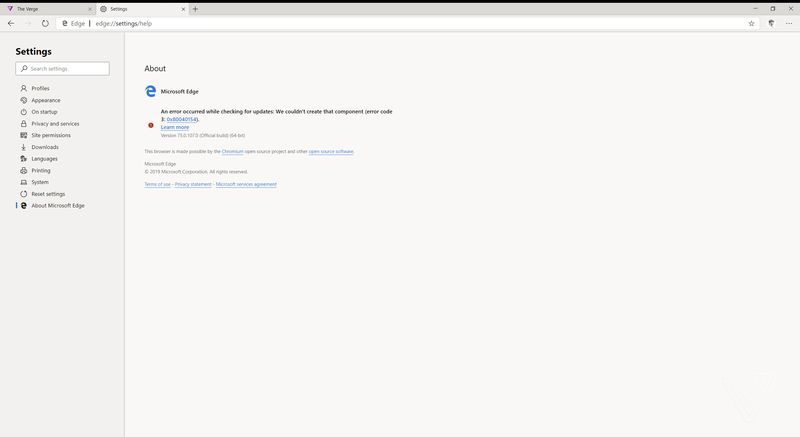
Task: Click the On startup power icon
Action: (x=23, y=112)
